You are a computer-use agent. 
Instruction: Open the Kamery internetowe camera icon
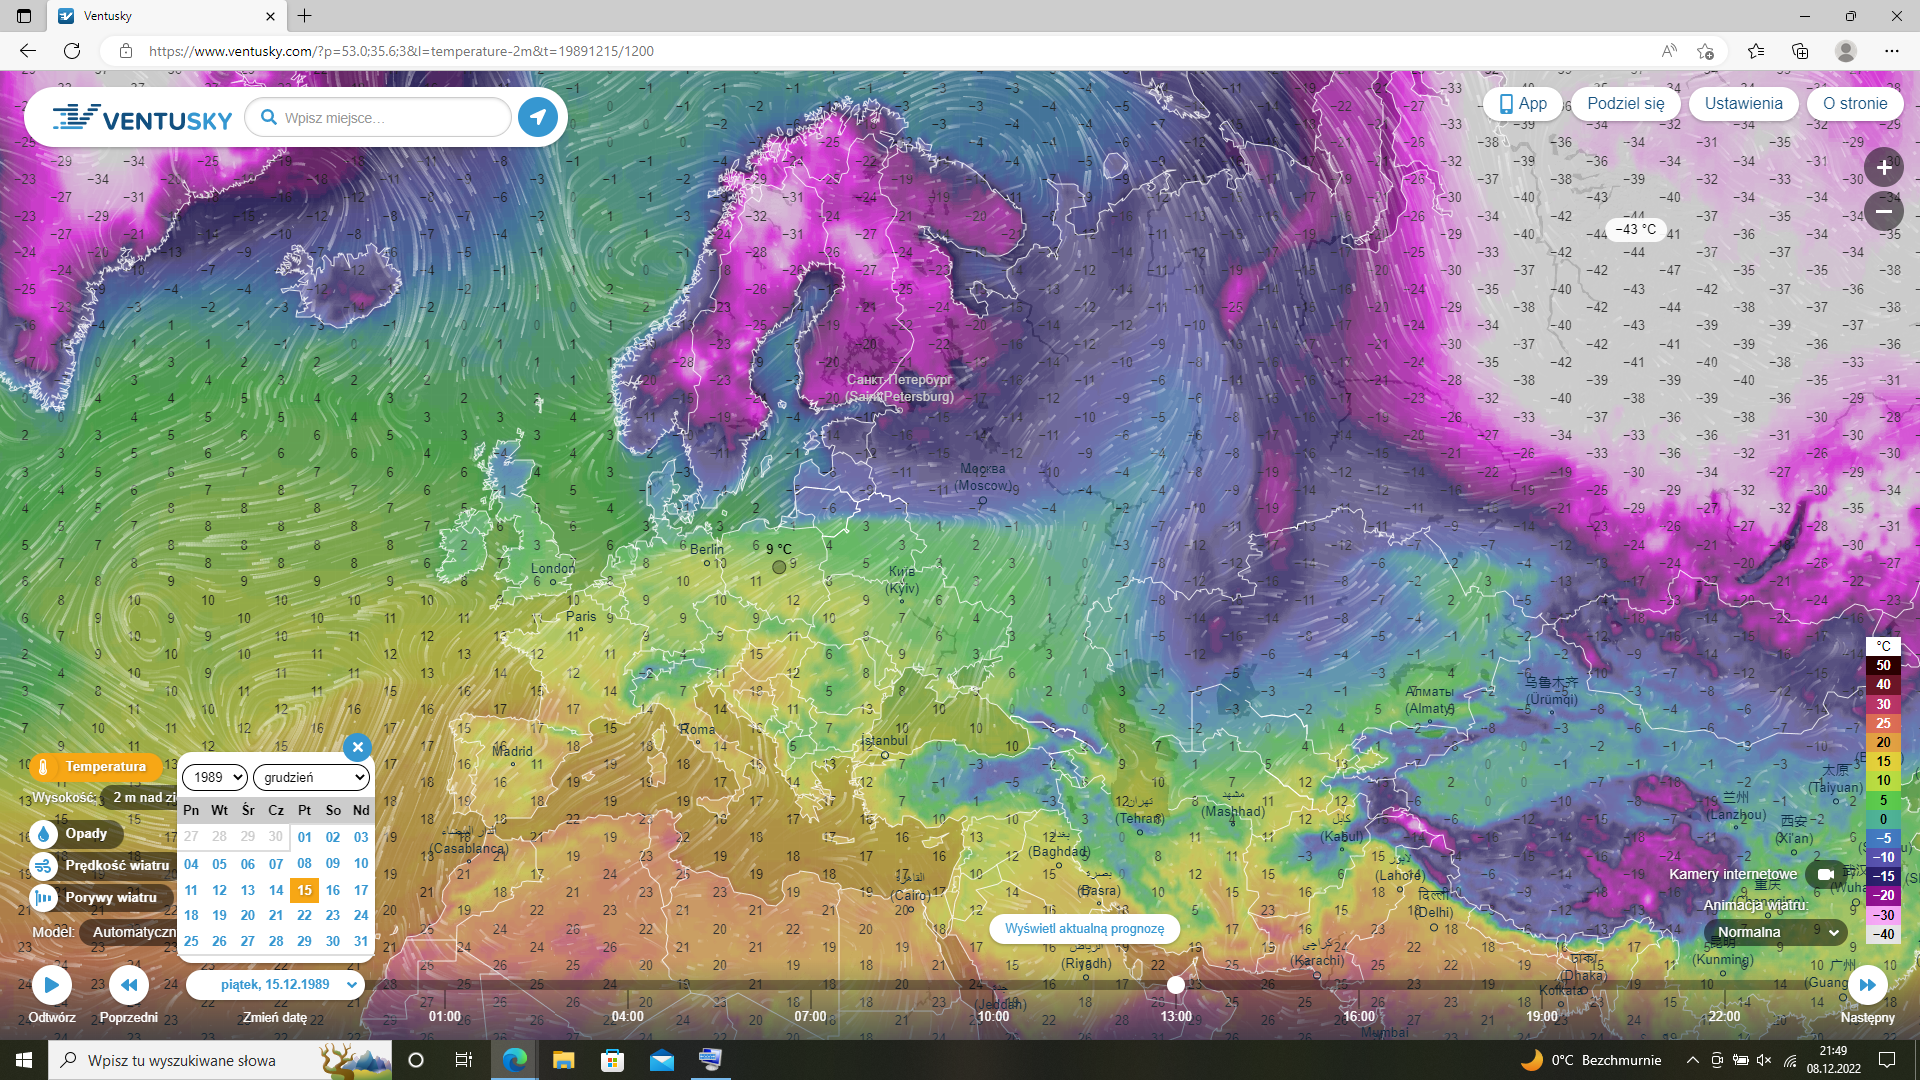tap(1825, 874)
